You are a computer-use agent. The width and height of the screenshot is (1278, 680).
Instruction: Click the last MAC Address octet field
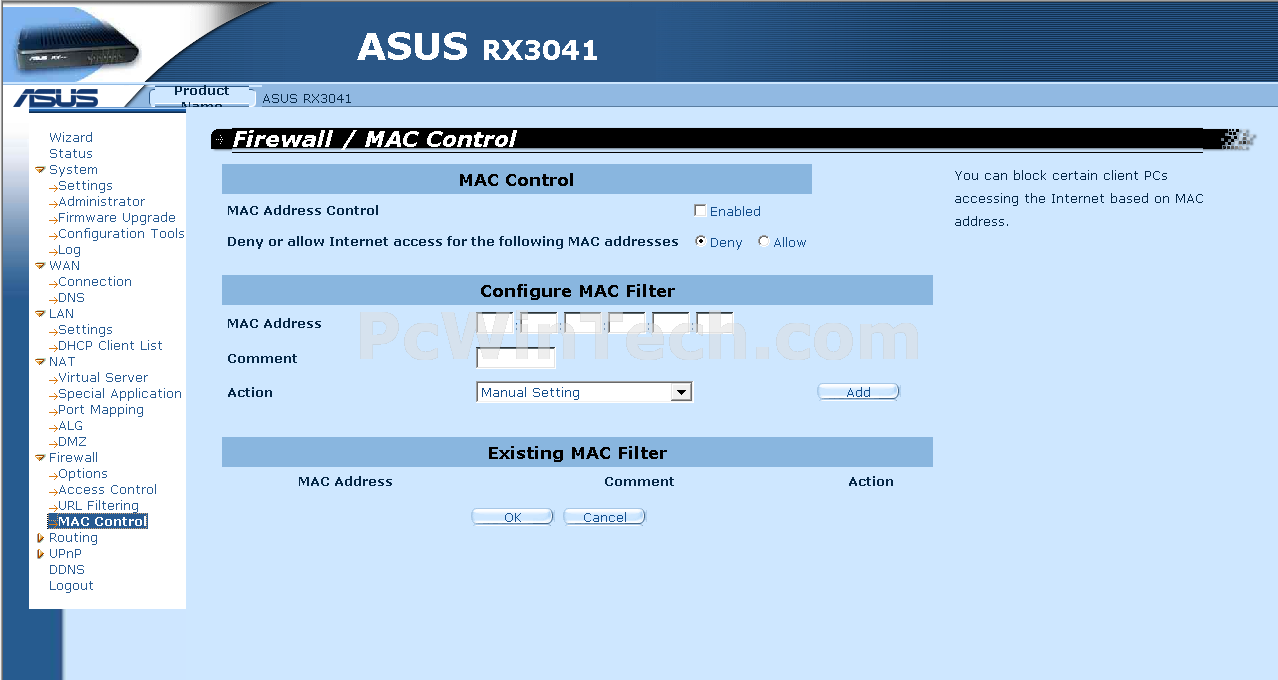[714, 323]
